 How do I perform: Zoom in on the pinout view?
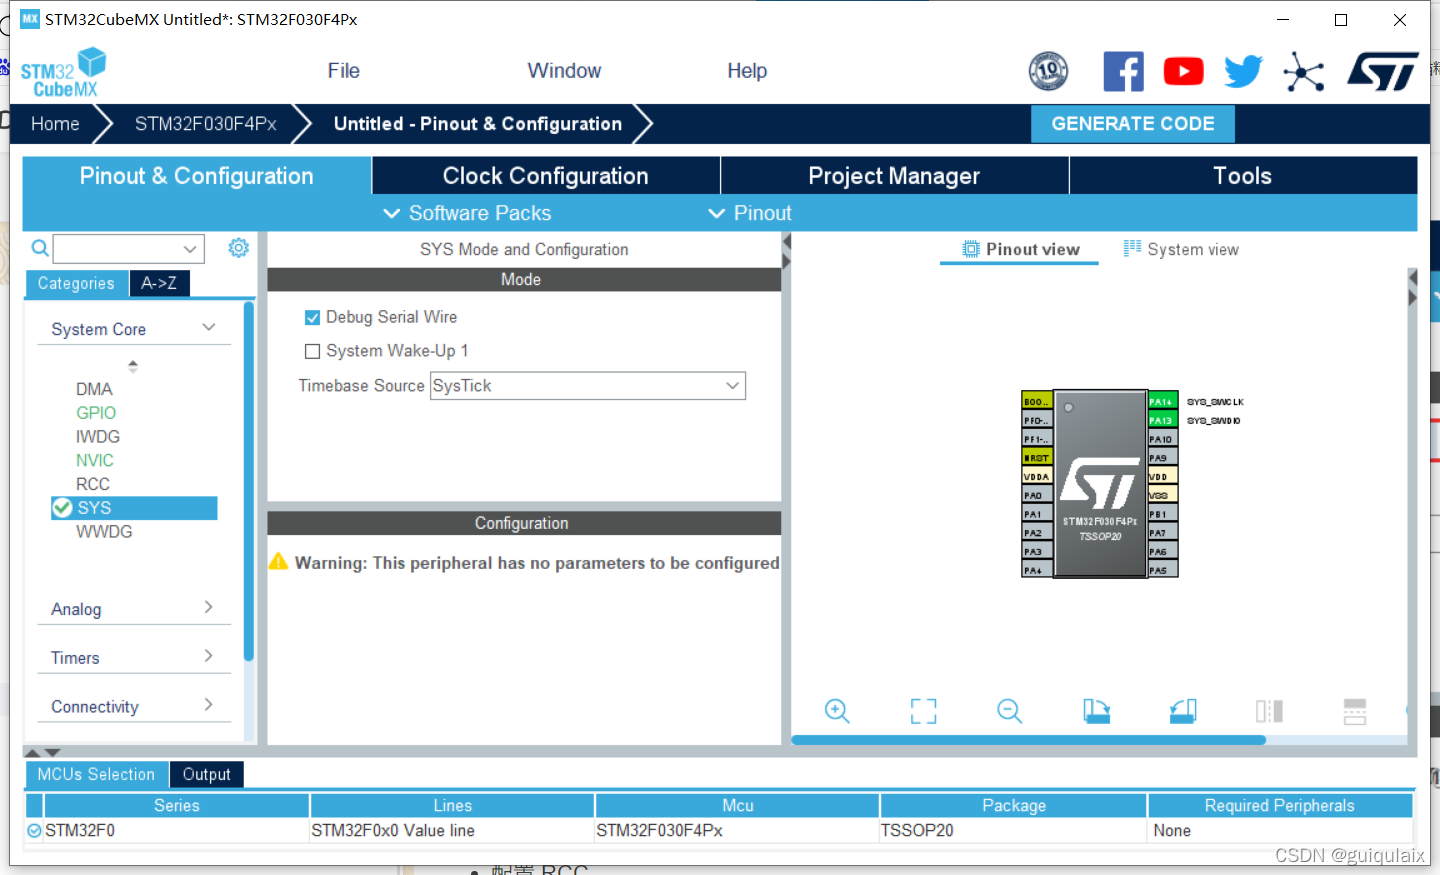click(x=837, y=711)
